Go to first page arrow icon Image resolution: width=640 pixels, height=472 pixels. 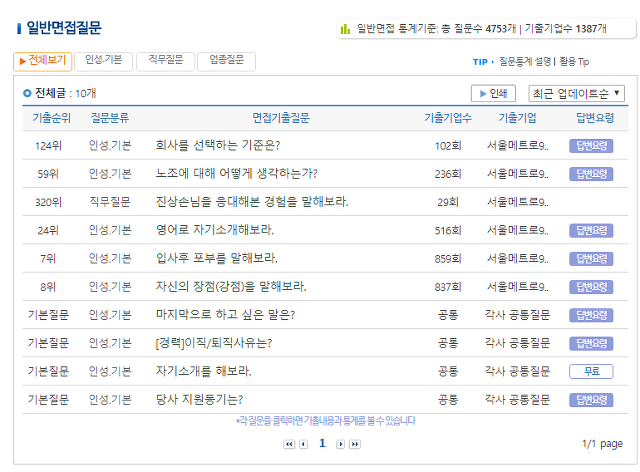(x=289, y=444)
